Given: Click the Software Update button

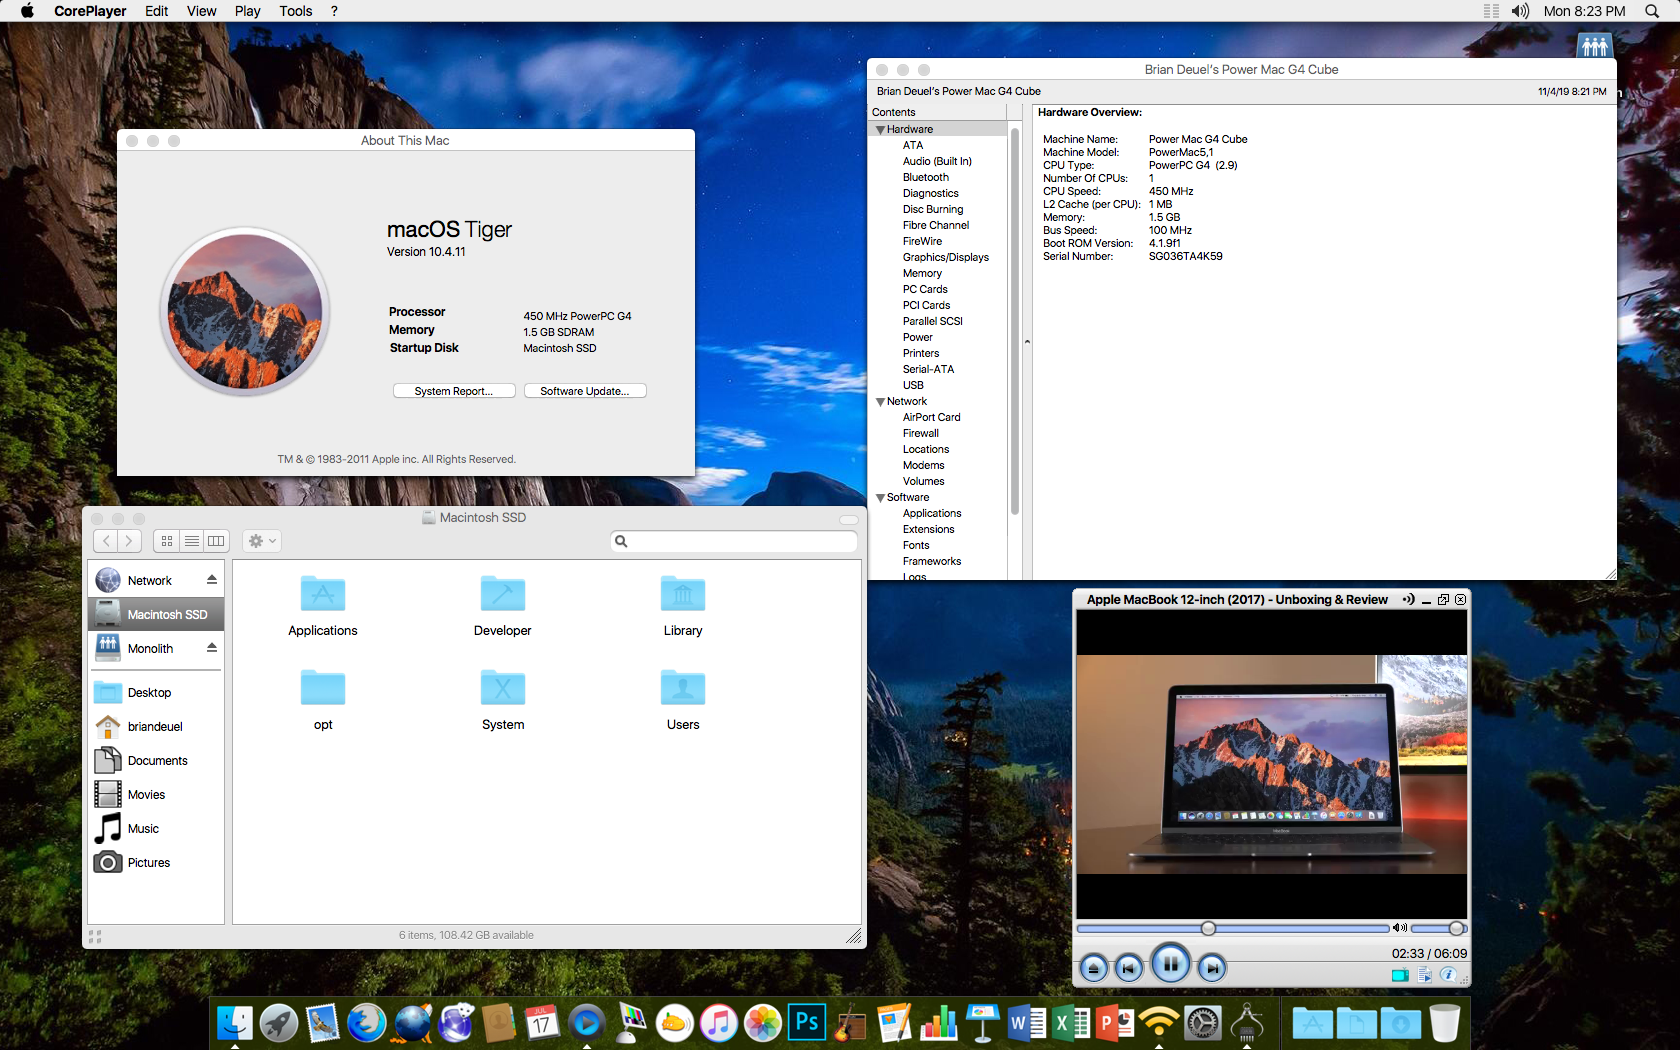Looking at the screenshot, I should (585, 391).
